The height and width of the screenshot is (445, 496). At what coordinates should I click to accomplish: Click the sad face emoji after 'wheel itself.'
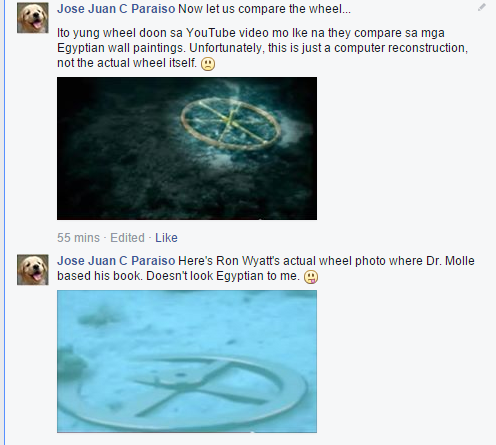[x=208, y=64]
